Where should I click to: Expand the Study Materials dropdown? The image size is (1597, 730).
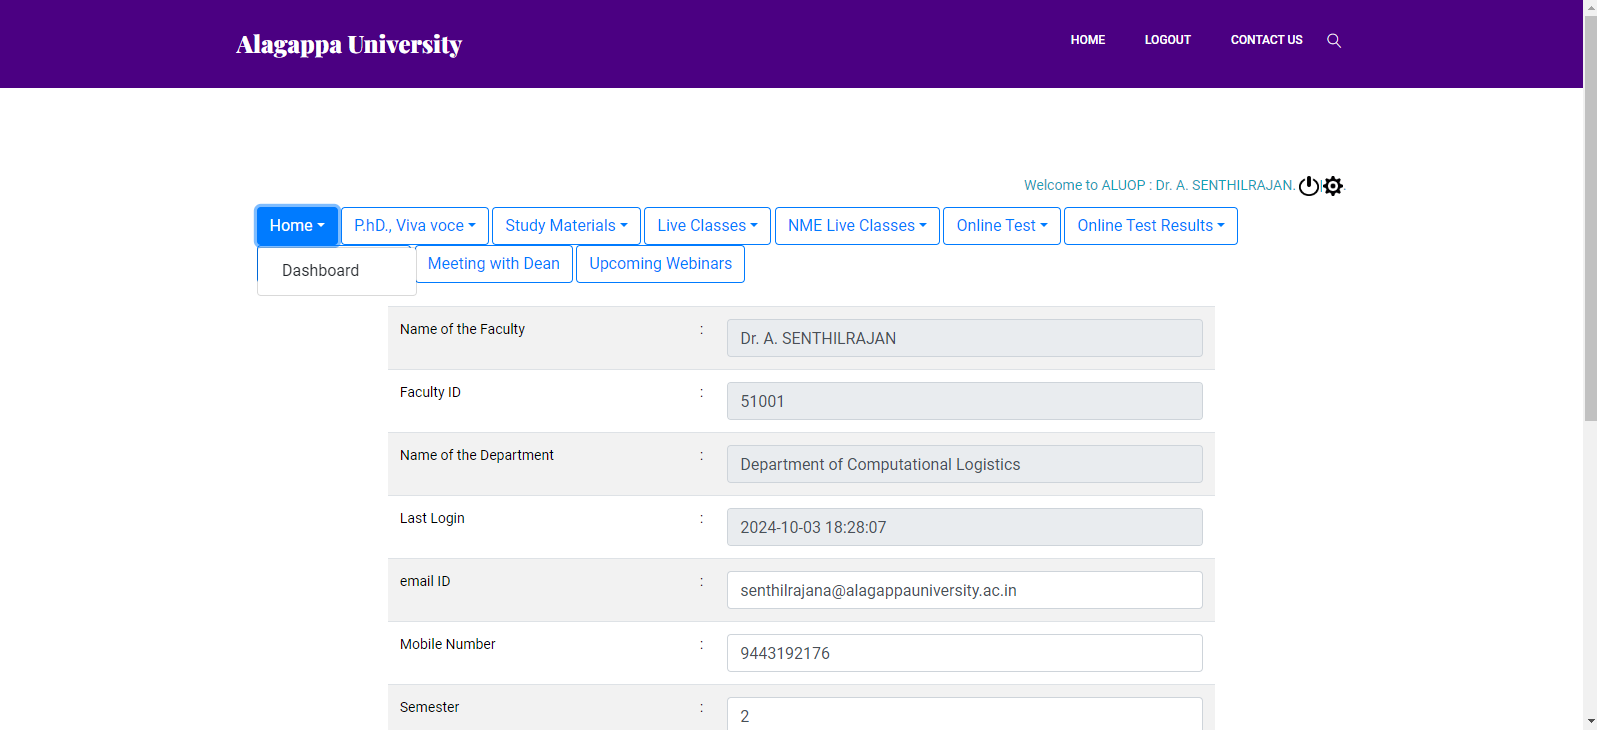(x=566, y=226)
